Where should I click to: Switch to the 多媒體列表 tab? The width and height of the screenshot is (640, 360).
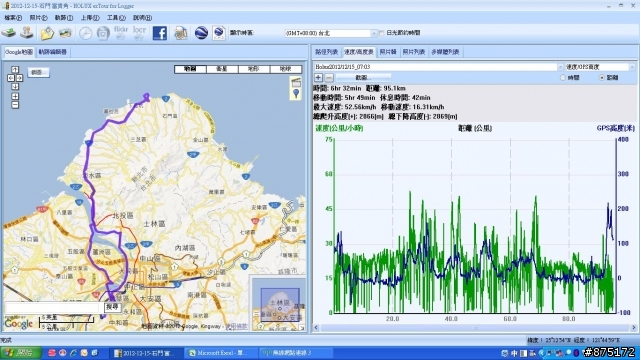point(445,52)
